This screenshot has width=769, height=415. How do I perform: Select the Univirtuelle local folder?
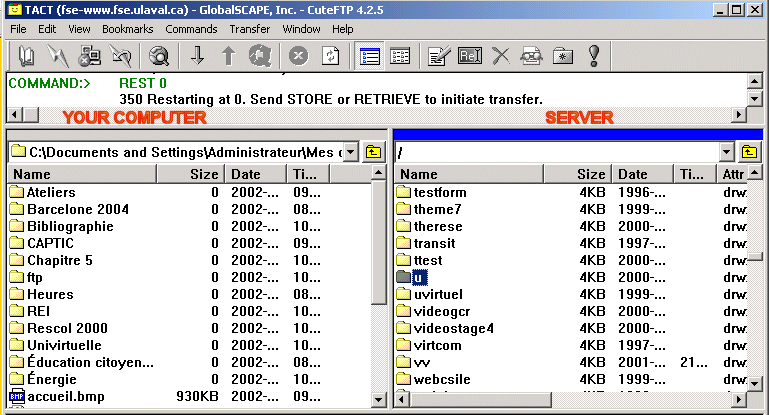tap(64, 345)
